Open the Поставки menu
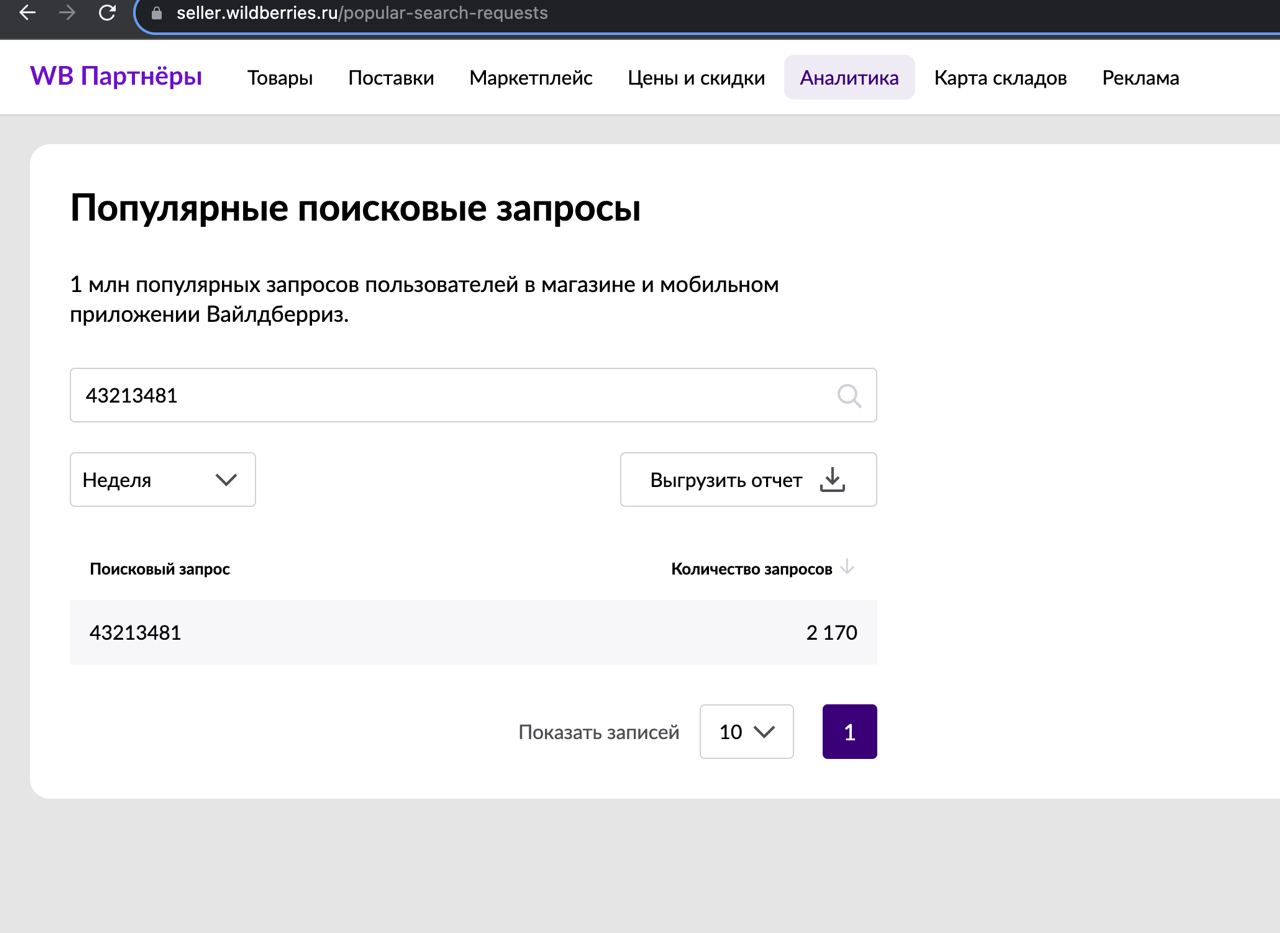 pos(391,78)
